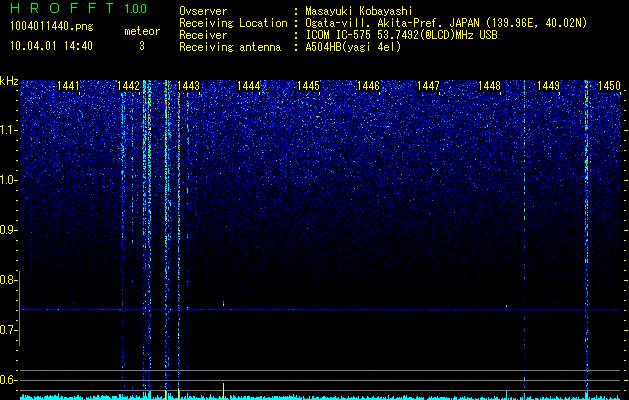Click the 1.1 frequency axis label

pyautogui.click(x=8, y=130)
